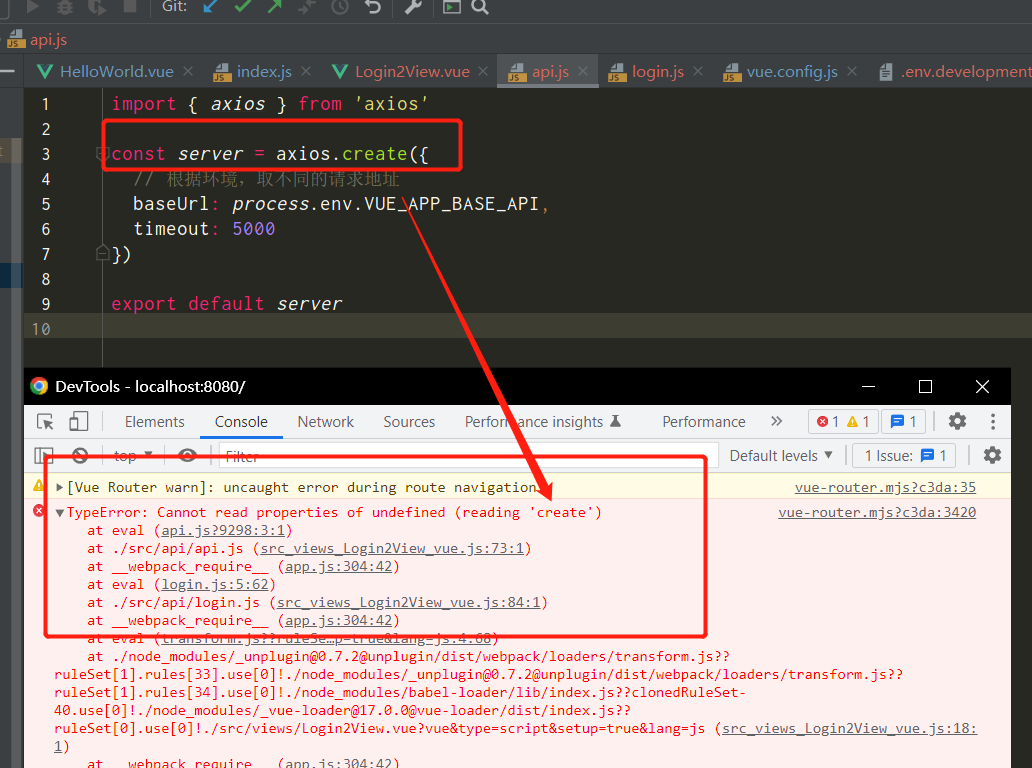Click the blue message count badge
1032x768 pixels.
click(x=904, y=422)
